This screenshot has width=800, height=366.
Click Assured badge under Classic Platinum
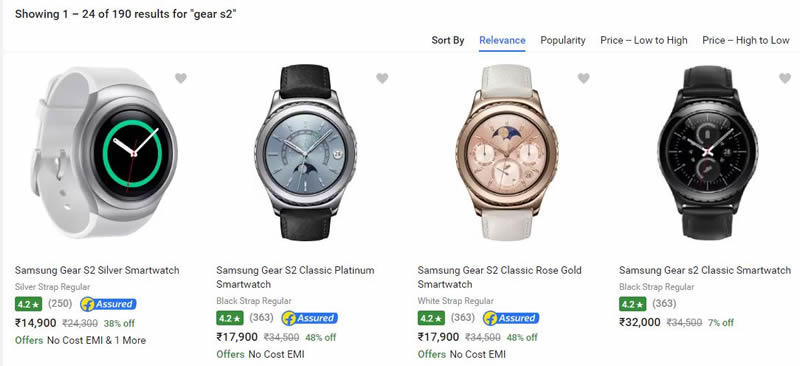(310, 318)
